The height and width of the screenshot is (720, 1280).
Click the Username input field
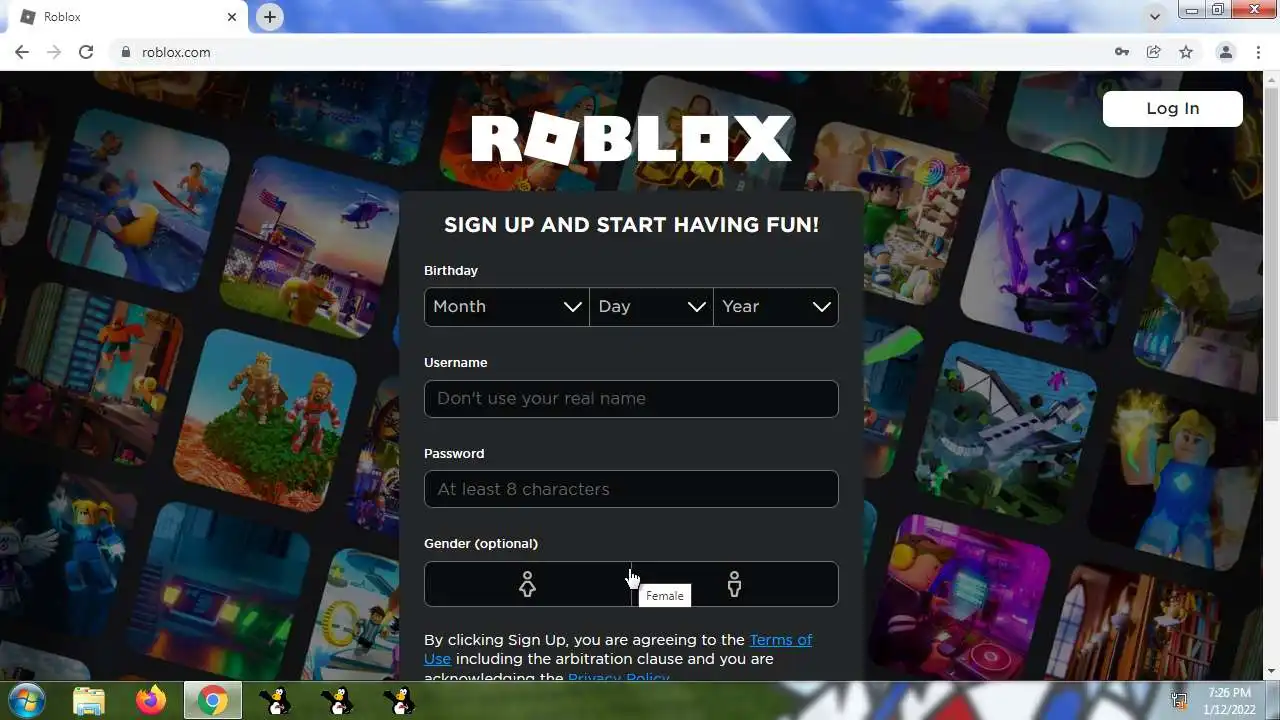pos(631,398)
